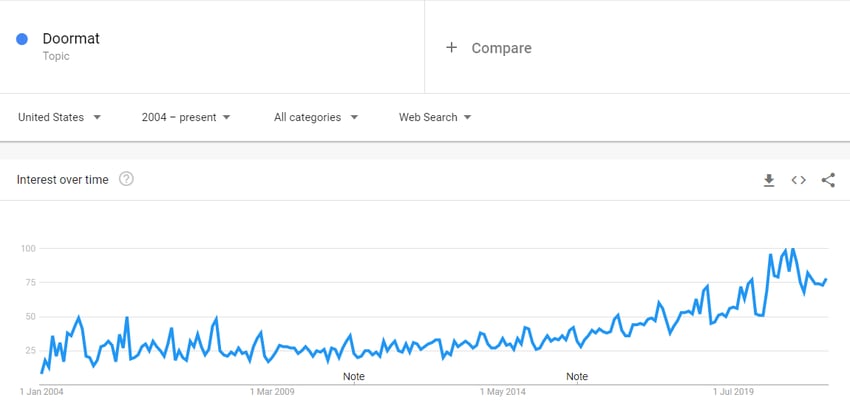Add a term with Compare
This screenshot has width=850, height=417.
[501, 48]
